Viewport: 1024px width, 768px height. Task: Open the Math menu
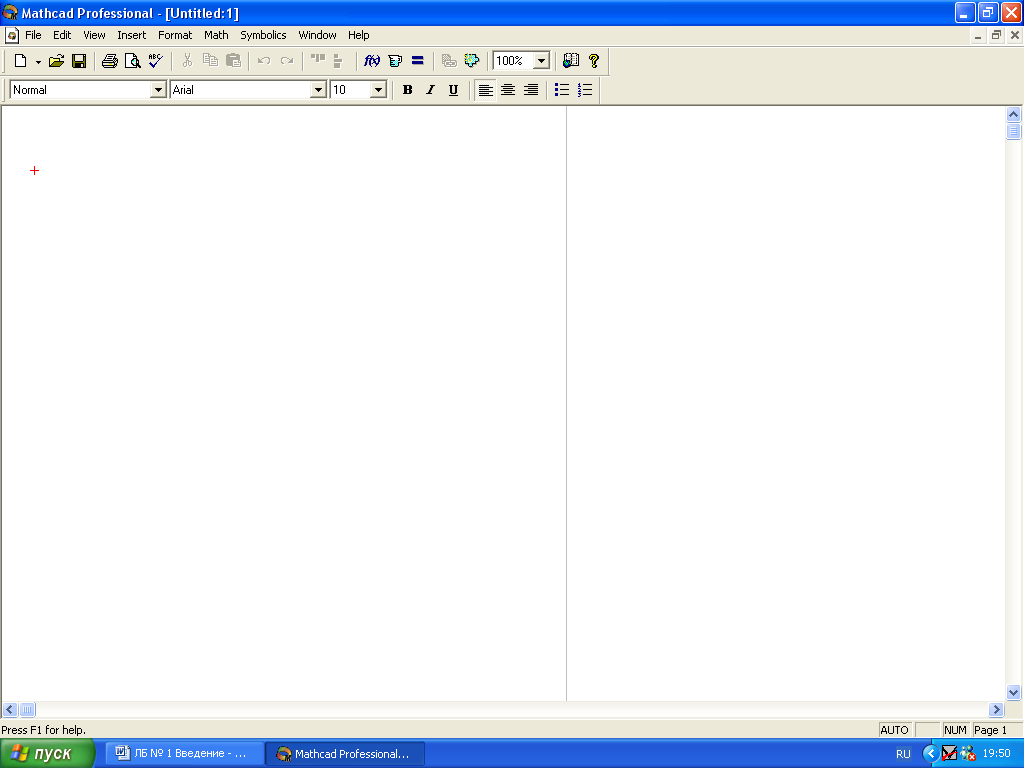tap(216, 35)
